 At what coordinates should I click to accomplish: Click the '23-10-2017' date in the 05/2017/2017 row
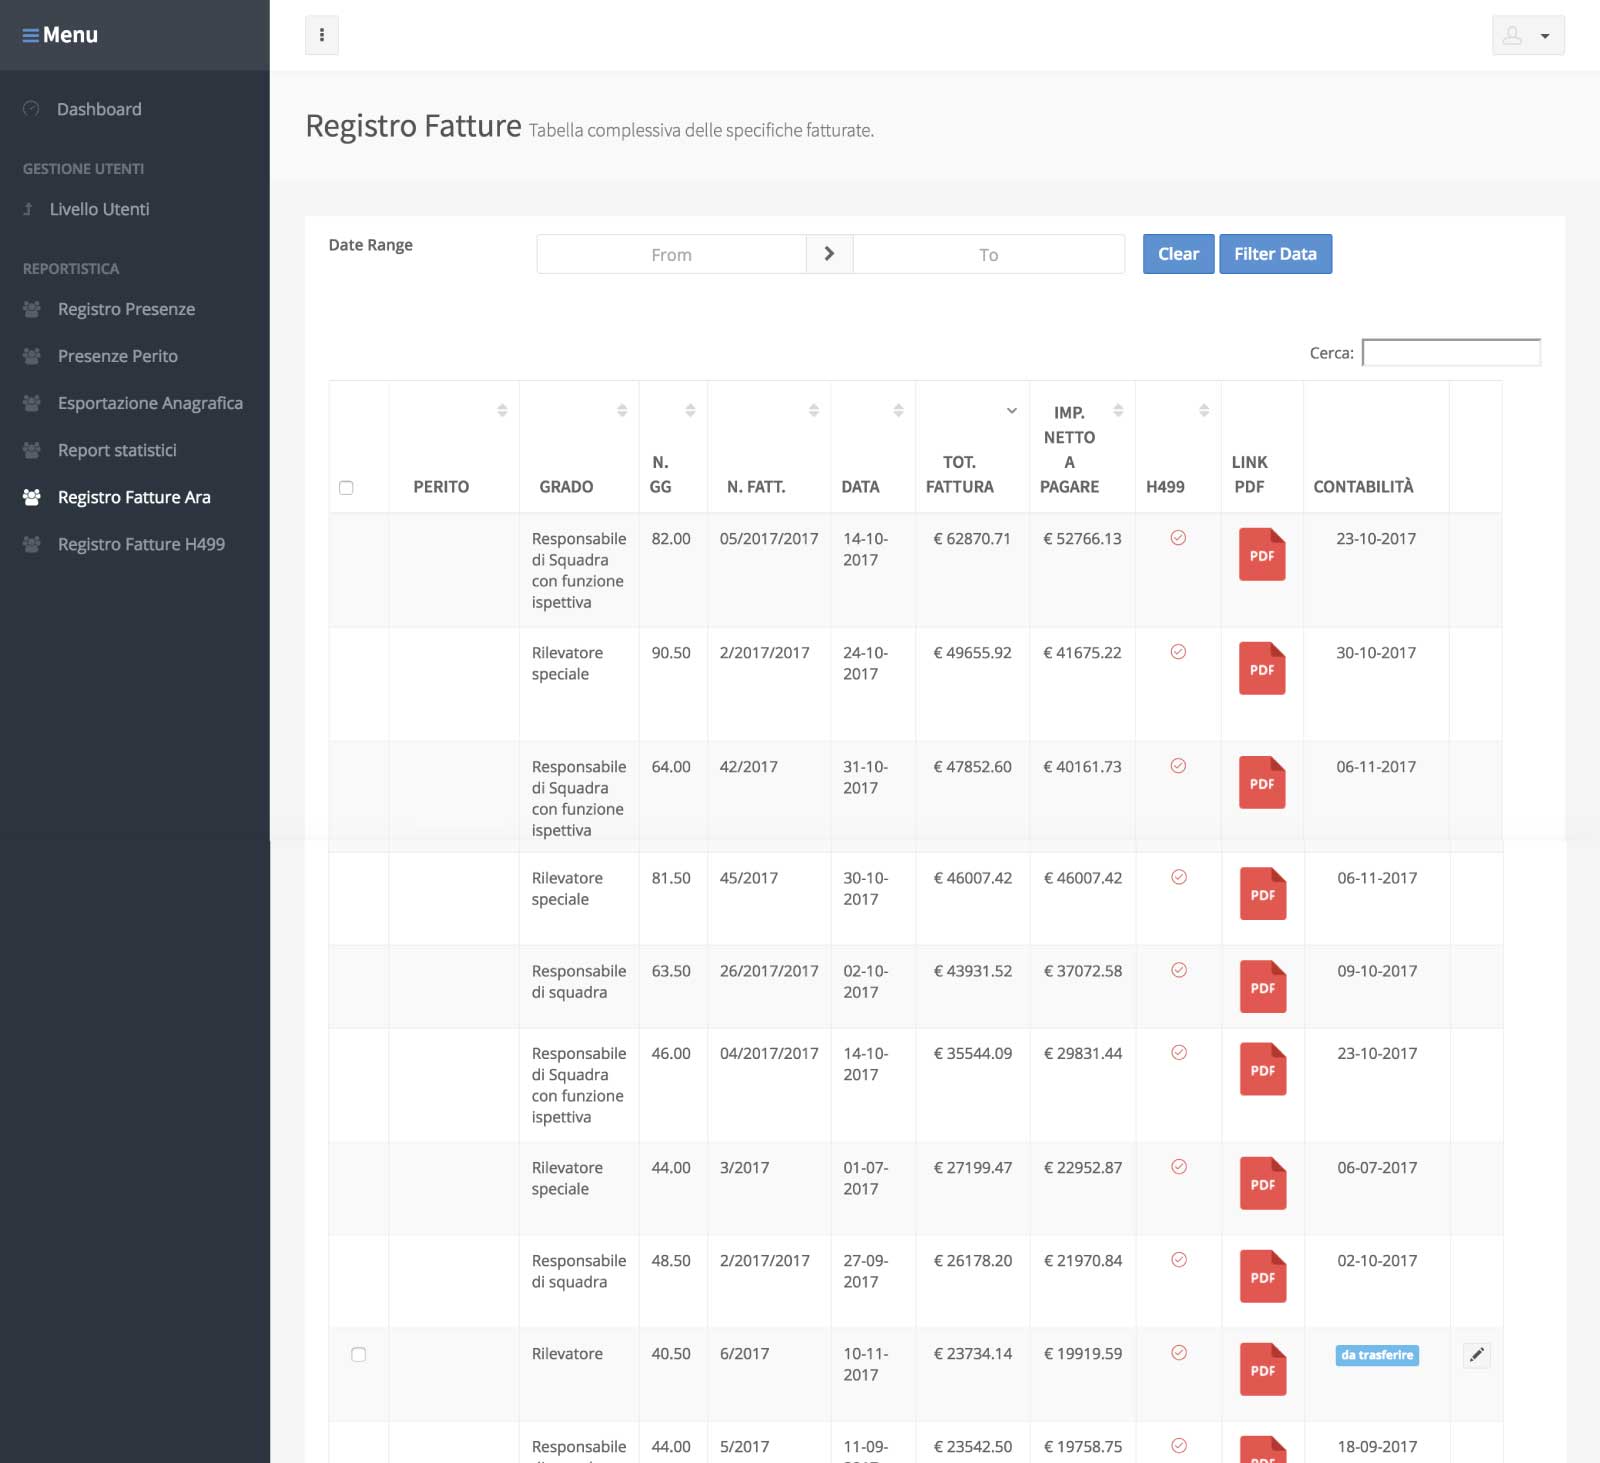pos(1376,538)
